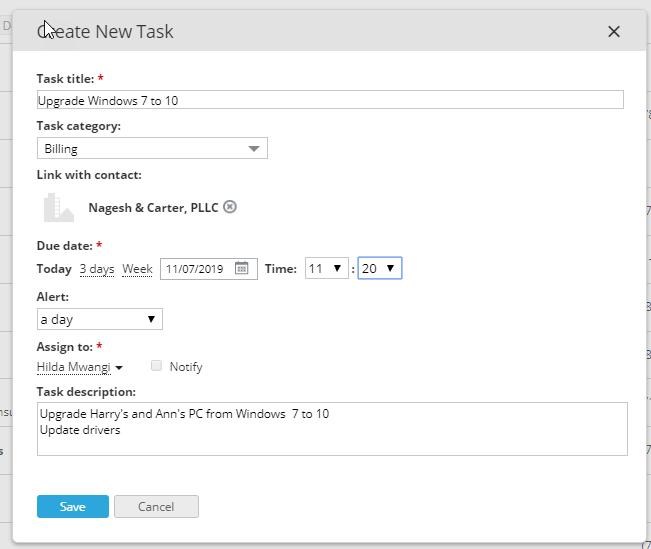
Task: Focus the due date text box
Action: tap(197, 268)
